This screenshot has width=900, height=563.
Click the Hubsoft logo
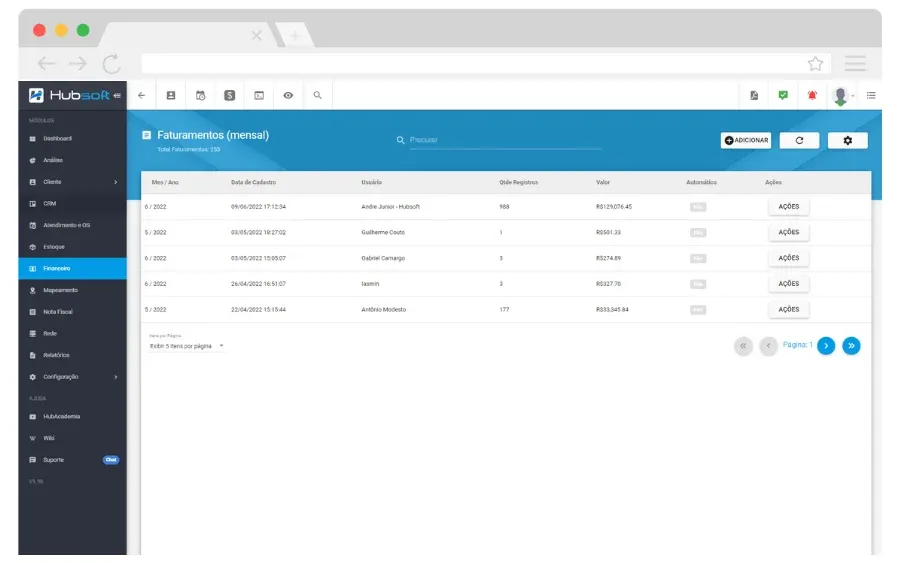point(69,95)
